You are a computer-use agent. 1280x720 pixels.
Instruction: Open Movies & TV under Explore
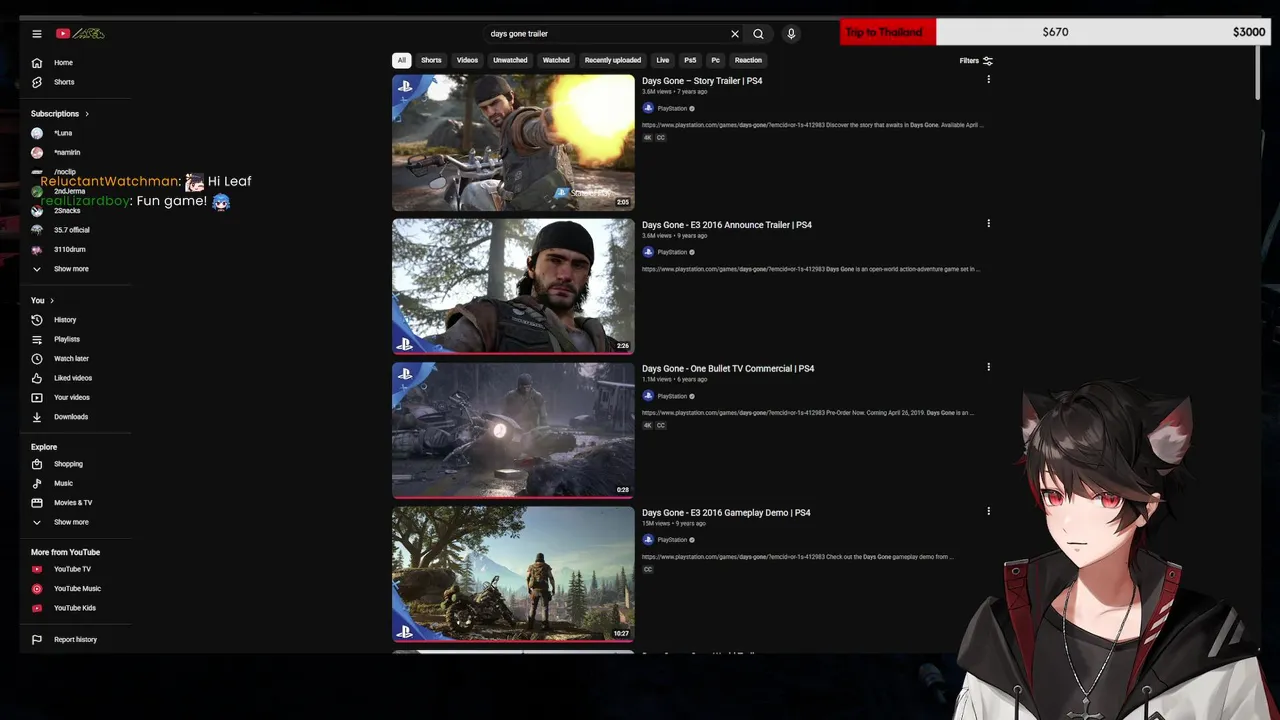[x=73, y=503]
